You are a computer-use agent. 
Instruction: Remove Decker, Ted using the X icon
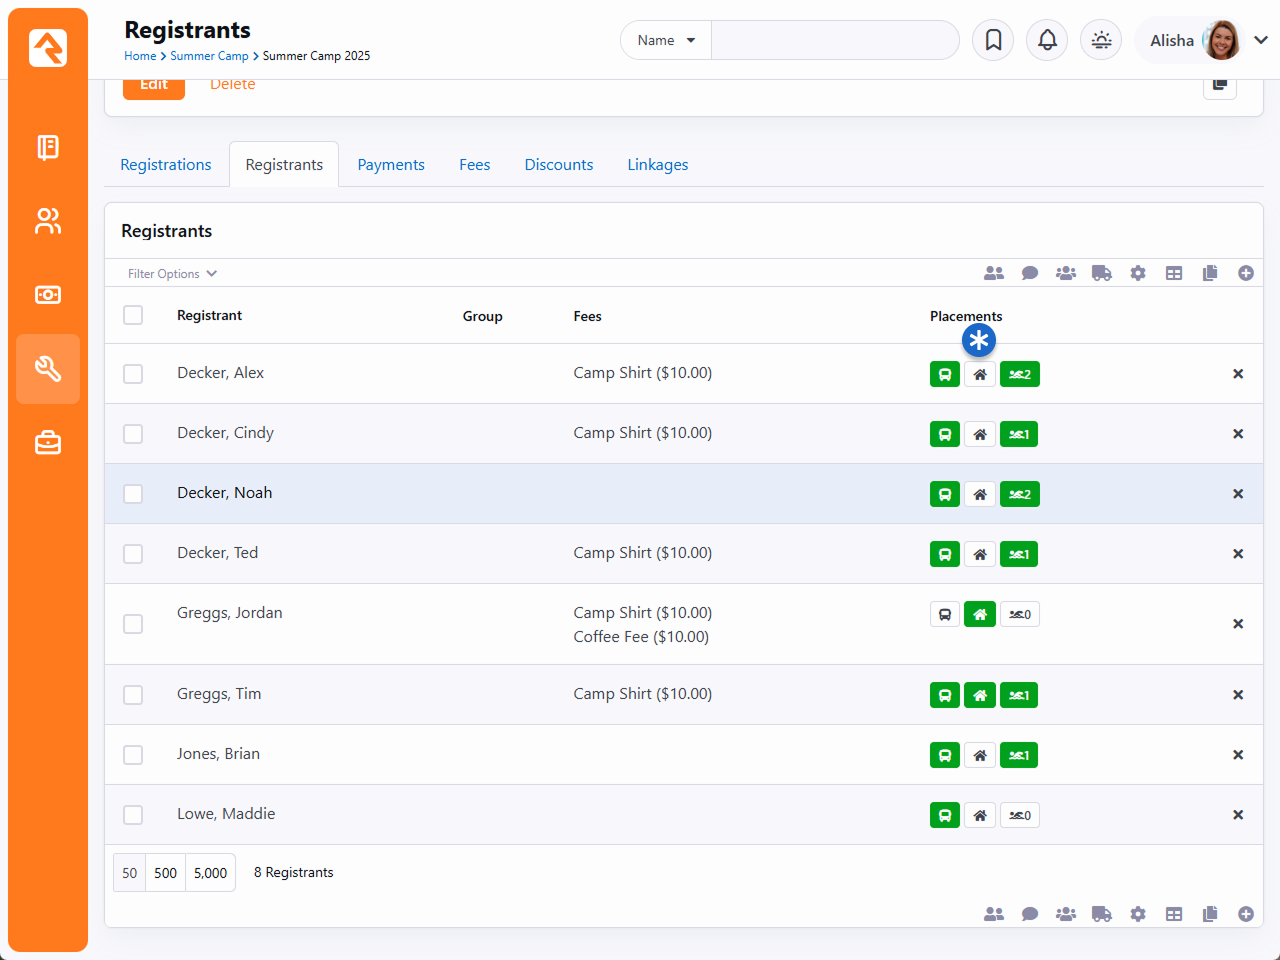pyautogui.click(x=1237, y=554)
